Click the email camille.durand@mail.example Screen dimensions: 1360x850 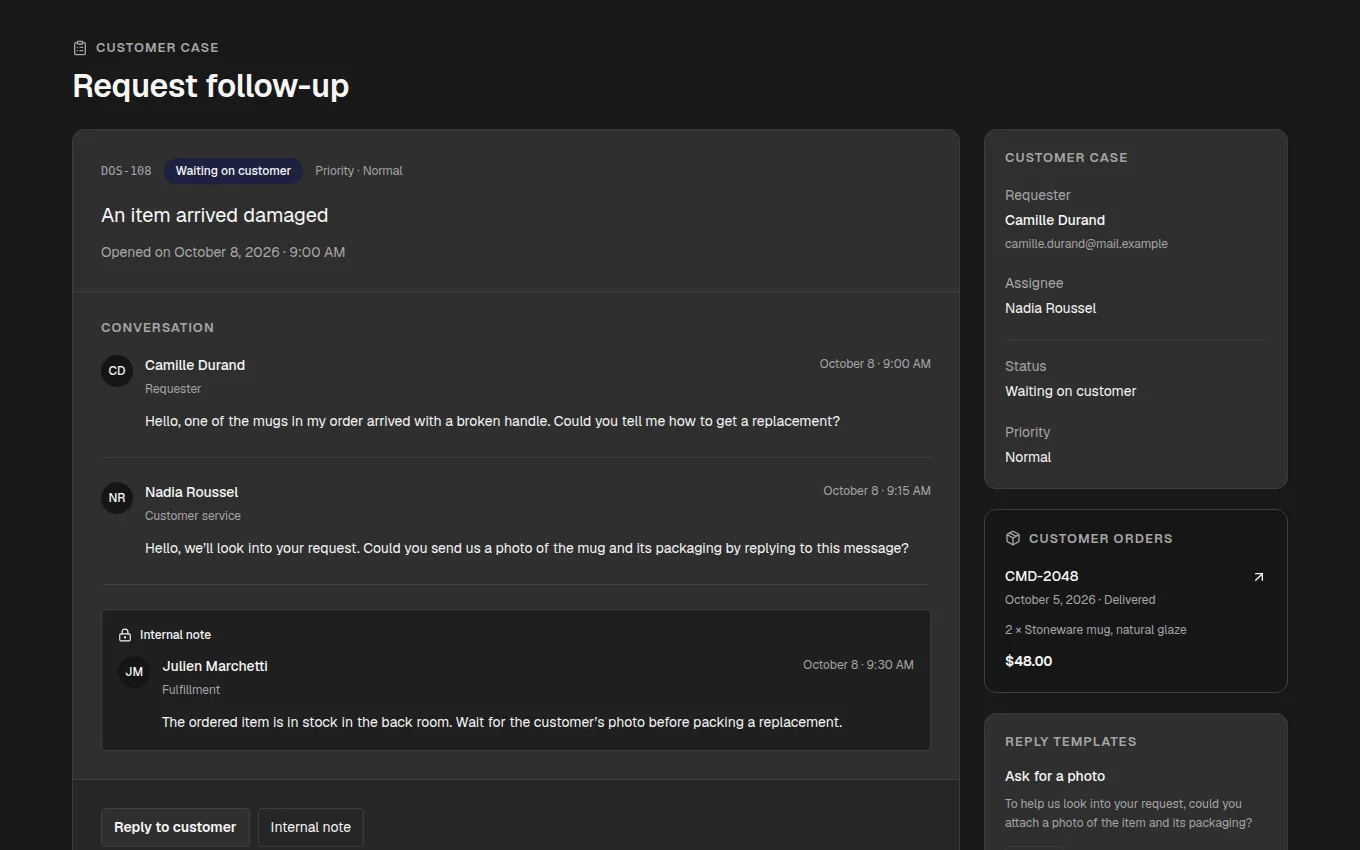click(1086, 244)
